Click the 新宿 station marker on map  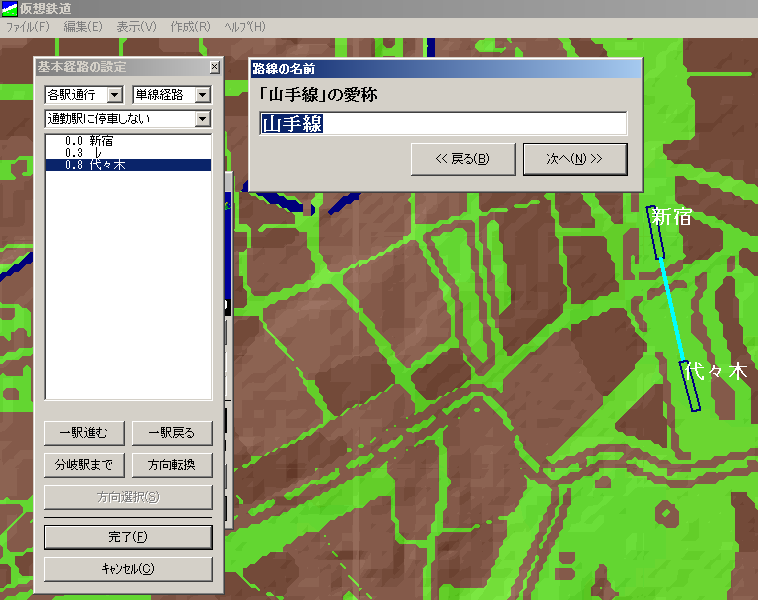coord(655,233)
